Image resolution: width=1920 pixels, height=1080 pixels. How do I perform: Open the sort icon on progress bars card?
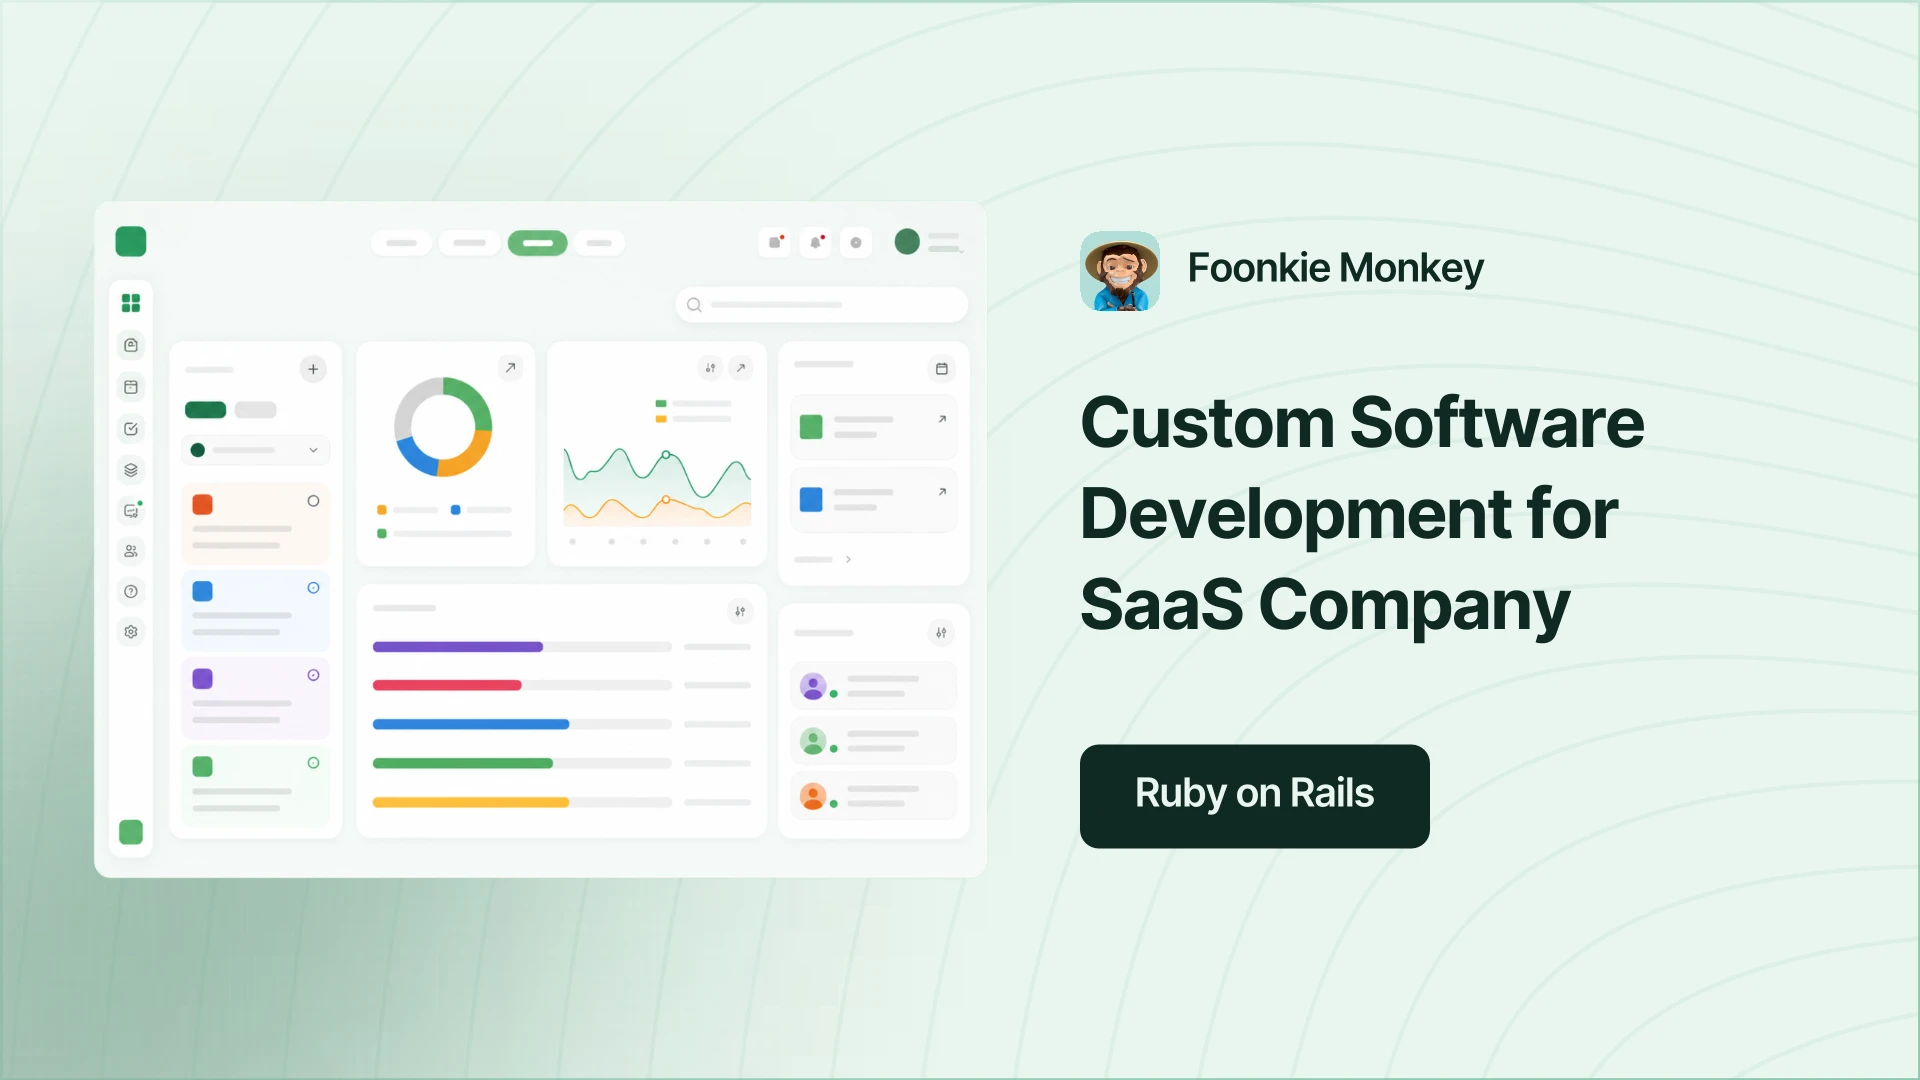(740, 612)
